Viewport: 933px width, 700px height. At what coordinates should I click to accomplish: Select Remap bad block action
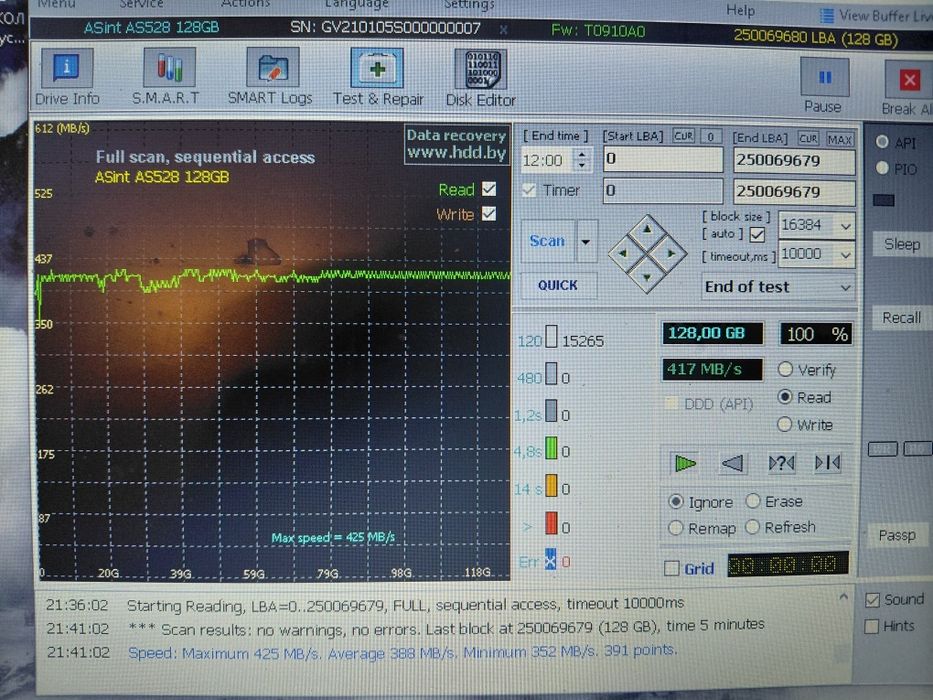675,528
